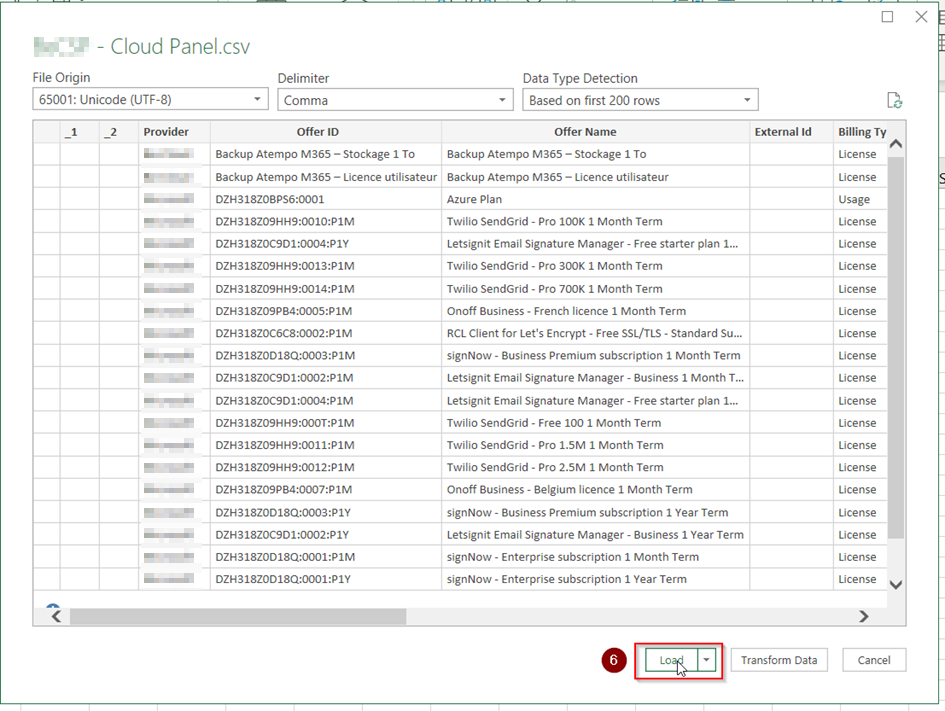This screenshot has height=711, width=945.
Task: Click the Load button
Action: click(x=671, y=660)
